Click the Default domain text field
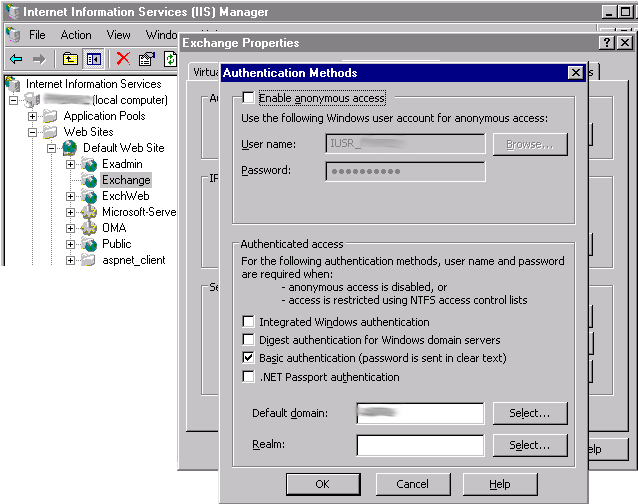The image size is (638, 504). 420,413
